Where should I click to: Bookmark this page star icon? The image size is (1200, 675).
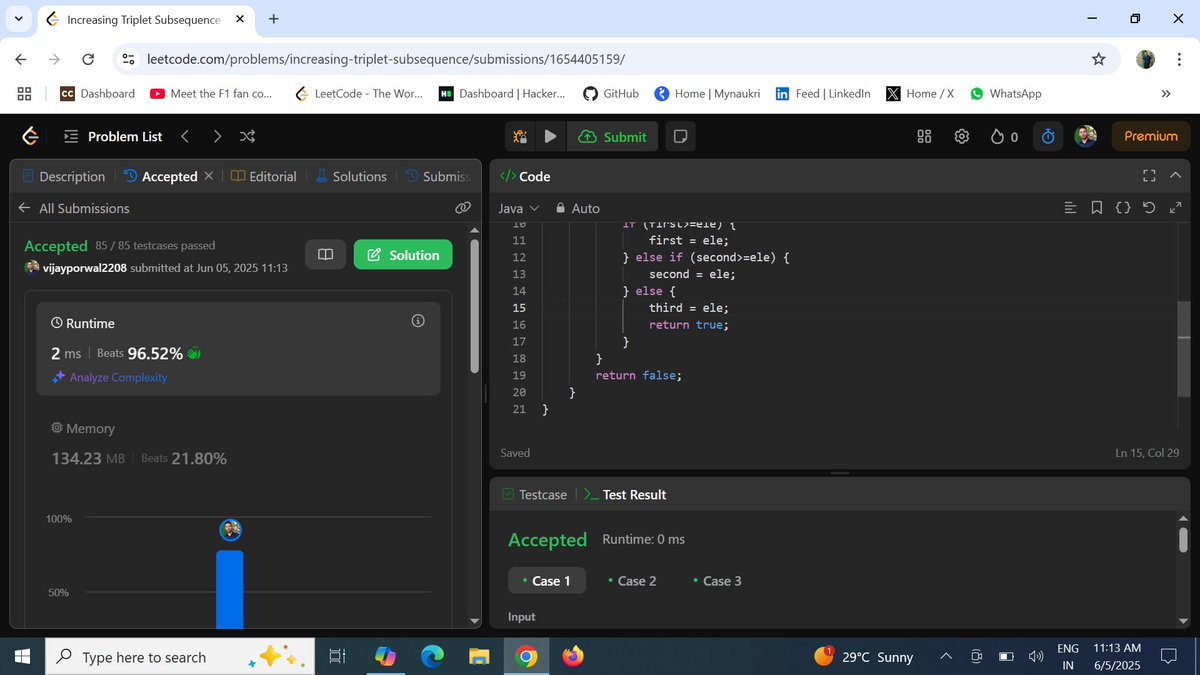click(1099, 59)
